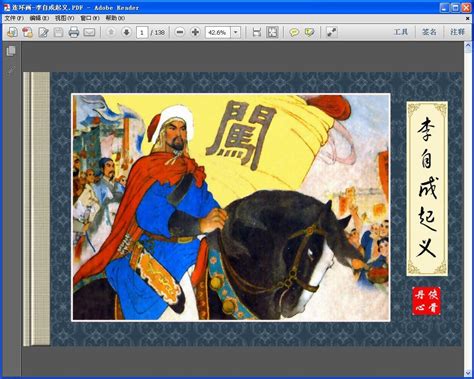Print the document with printer icon
The image size is (474, 379).
74,32
